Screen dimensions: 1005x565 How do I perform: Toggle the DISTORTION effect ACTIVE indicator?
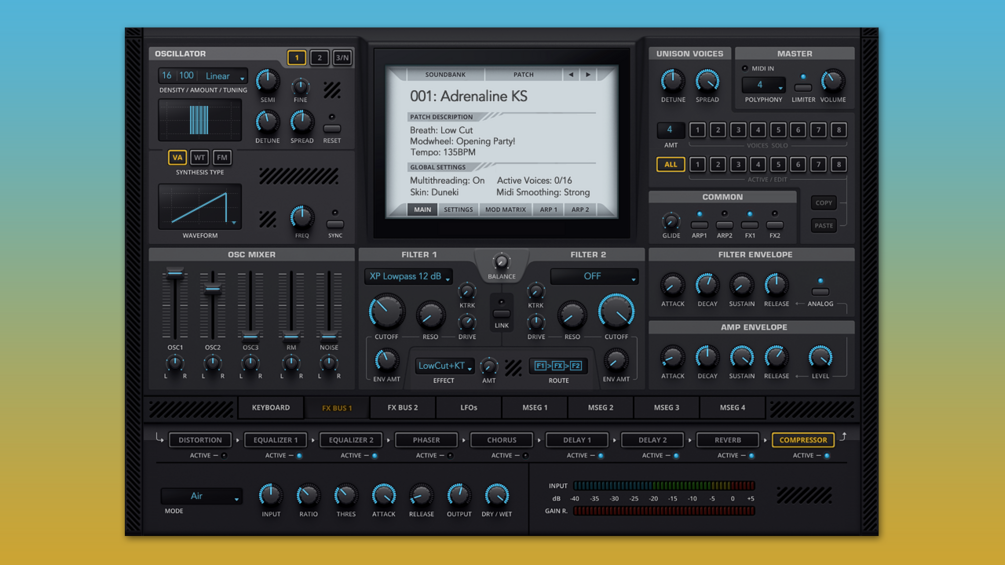(224, 456)
